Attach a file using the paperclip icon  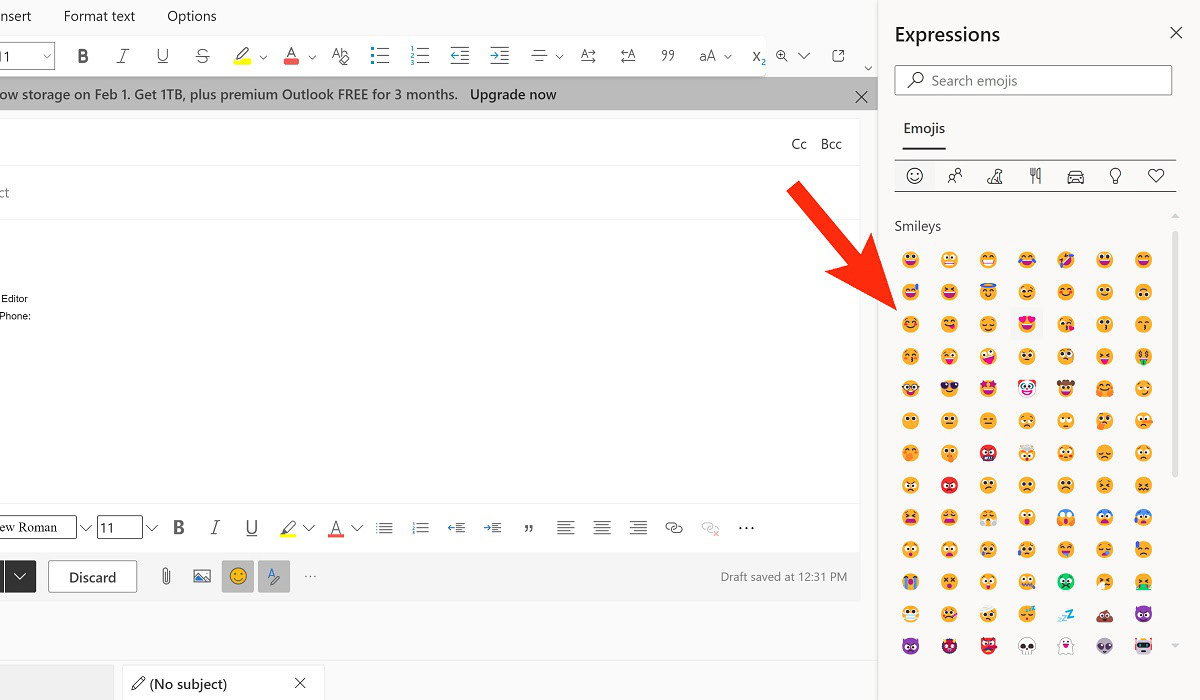point(166,576)
